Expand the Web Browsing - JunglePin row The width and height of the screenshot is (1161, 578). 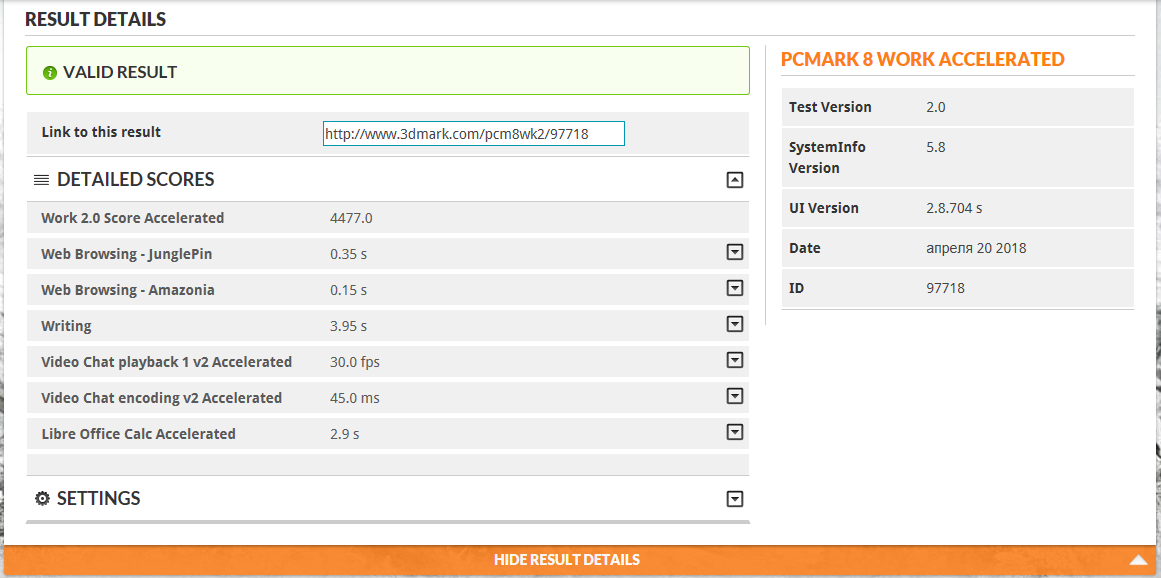[735, 253]
